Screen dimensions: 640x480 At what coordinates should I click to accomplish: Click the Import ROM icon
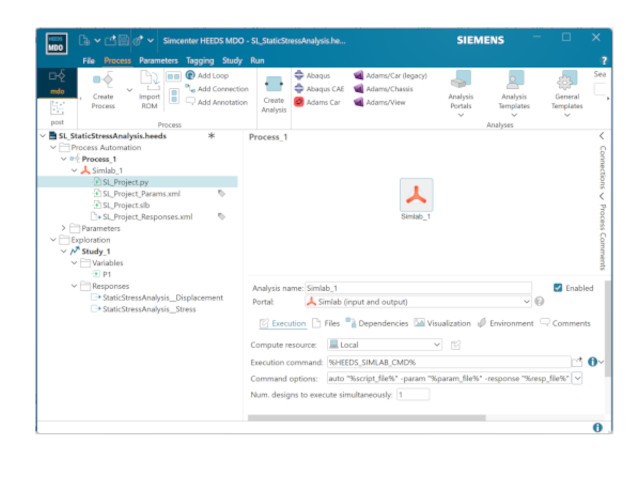[x=149, y=79]
